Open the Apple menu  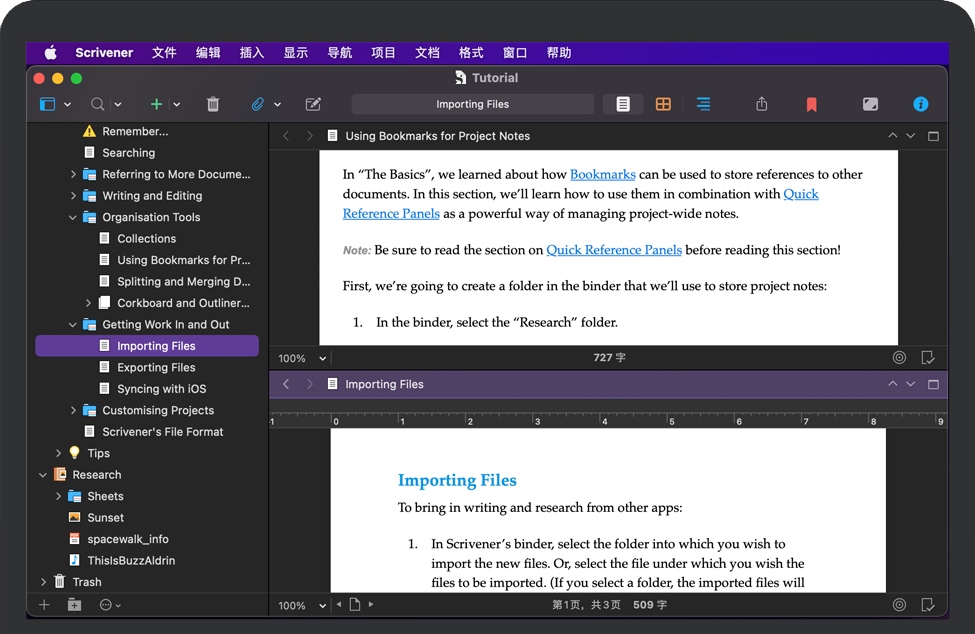pos(51,53)
